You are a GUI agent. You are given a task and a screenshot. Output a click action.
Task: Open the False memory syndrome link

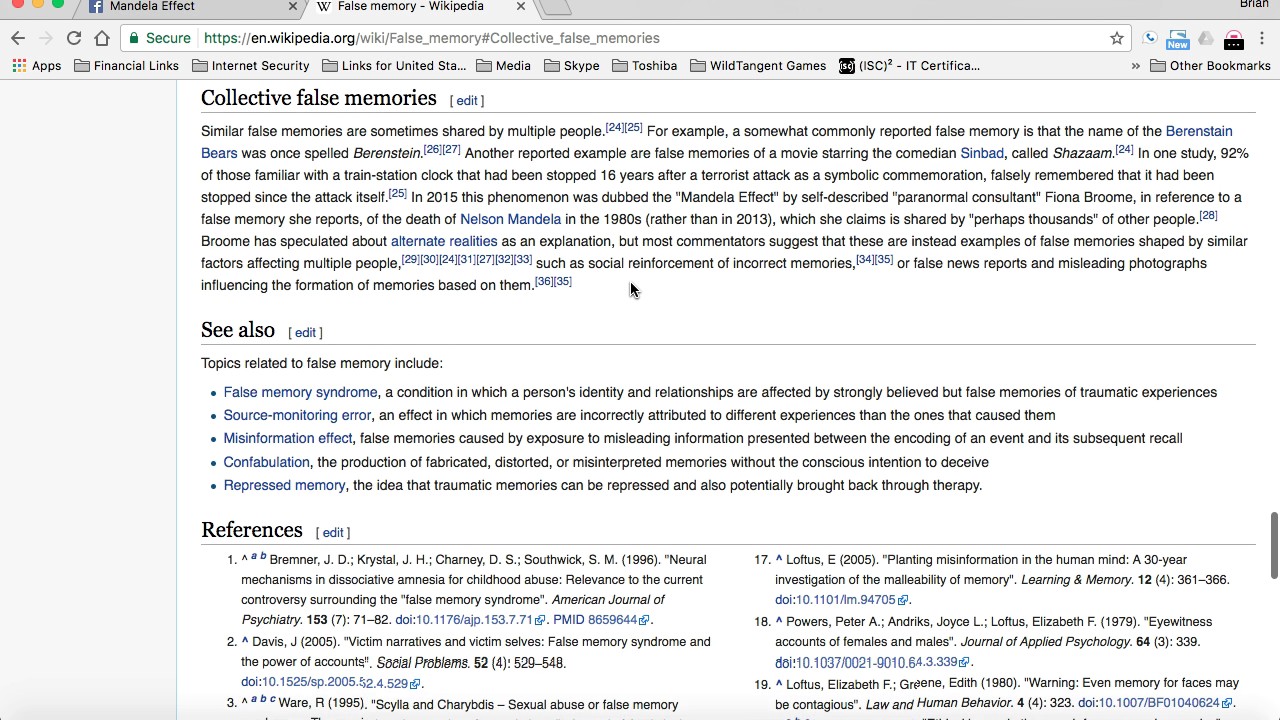click(300, 392)
